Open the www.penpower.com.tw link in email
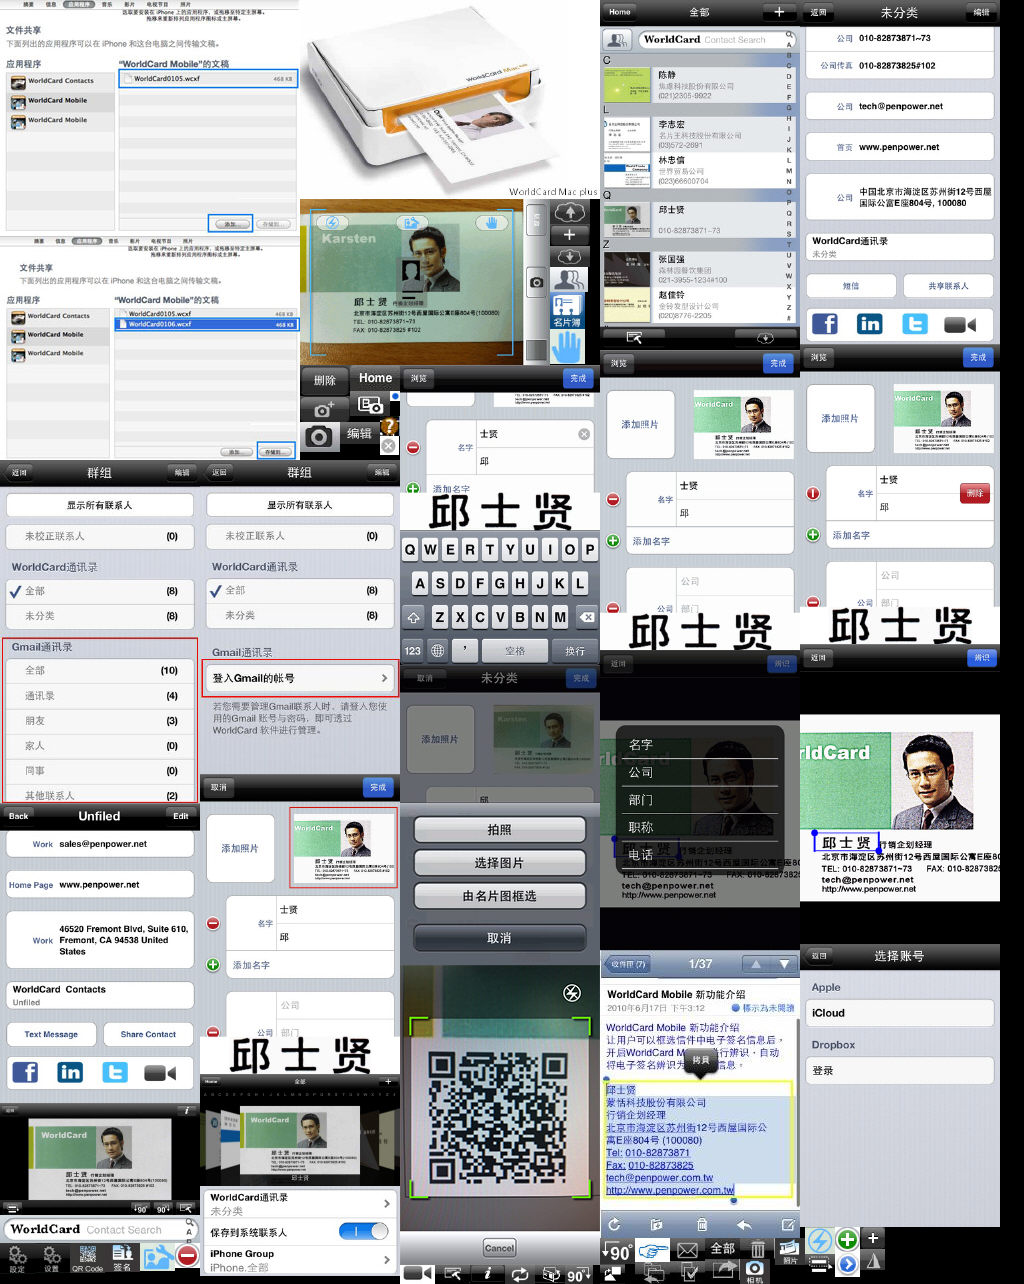1024x1284 pixels. 669,1190
